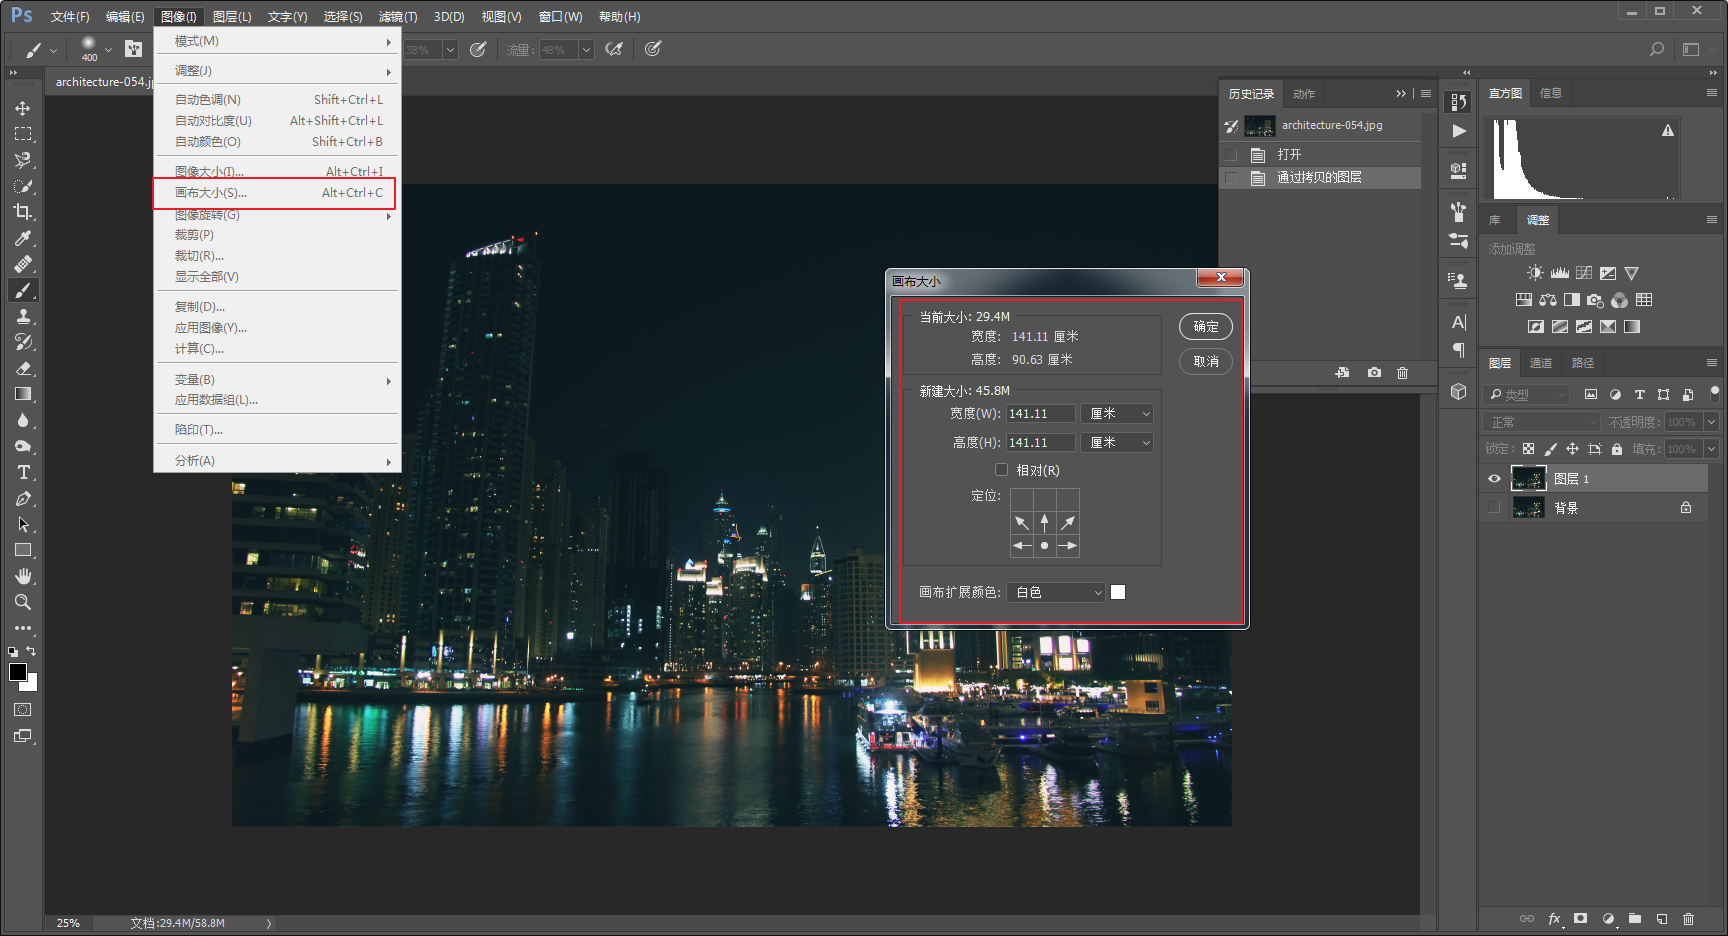Click canvas extension color white swatch

click(x=1118, y=592)
